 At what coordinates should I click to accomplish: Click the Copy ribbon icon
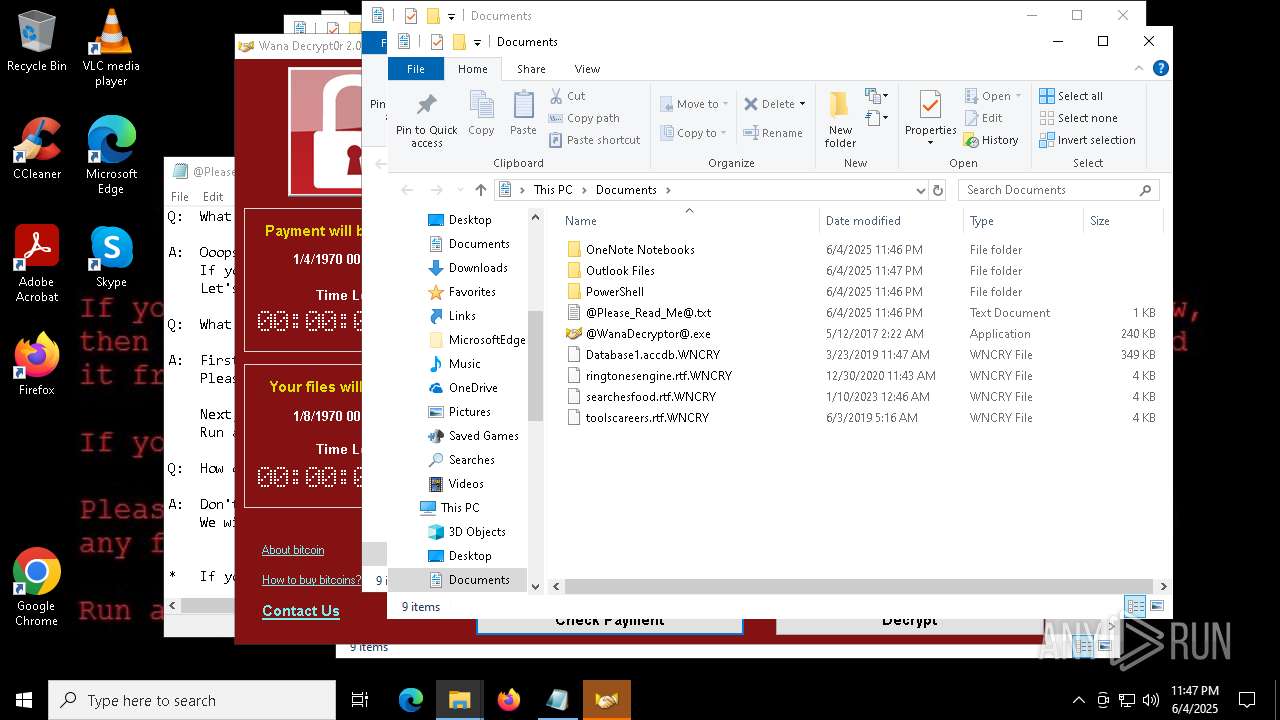click(481, 113)
